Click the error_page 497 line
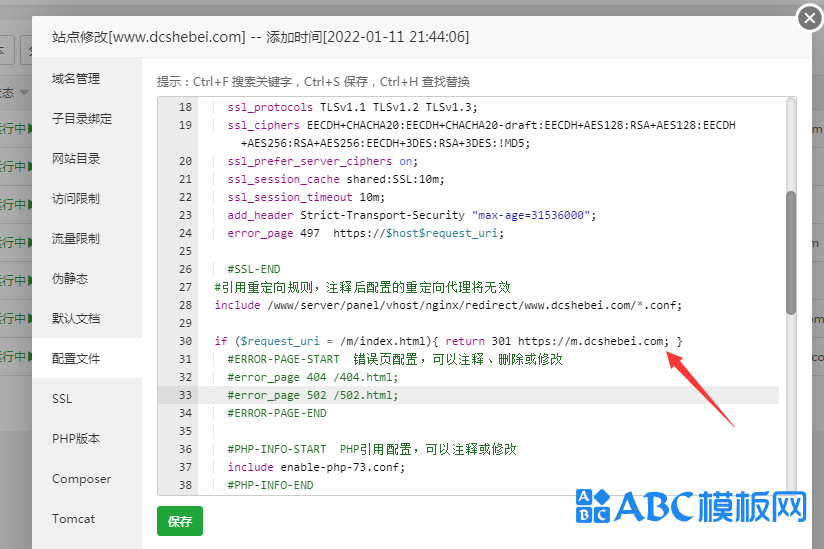Screen dimensions: 824x549 coord(365,233)
